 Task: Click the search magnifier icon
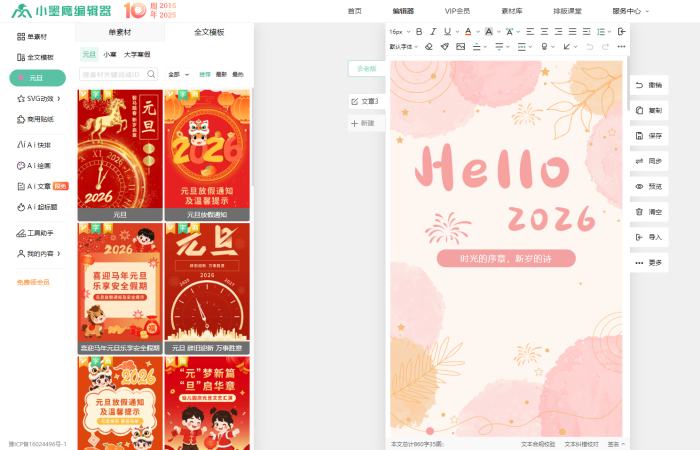point(152,74)
